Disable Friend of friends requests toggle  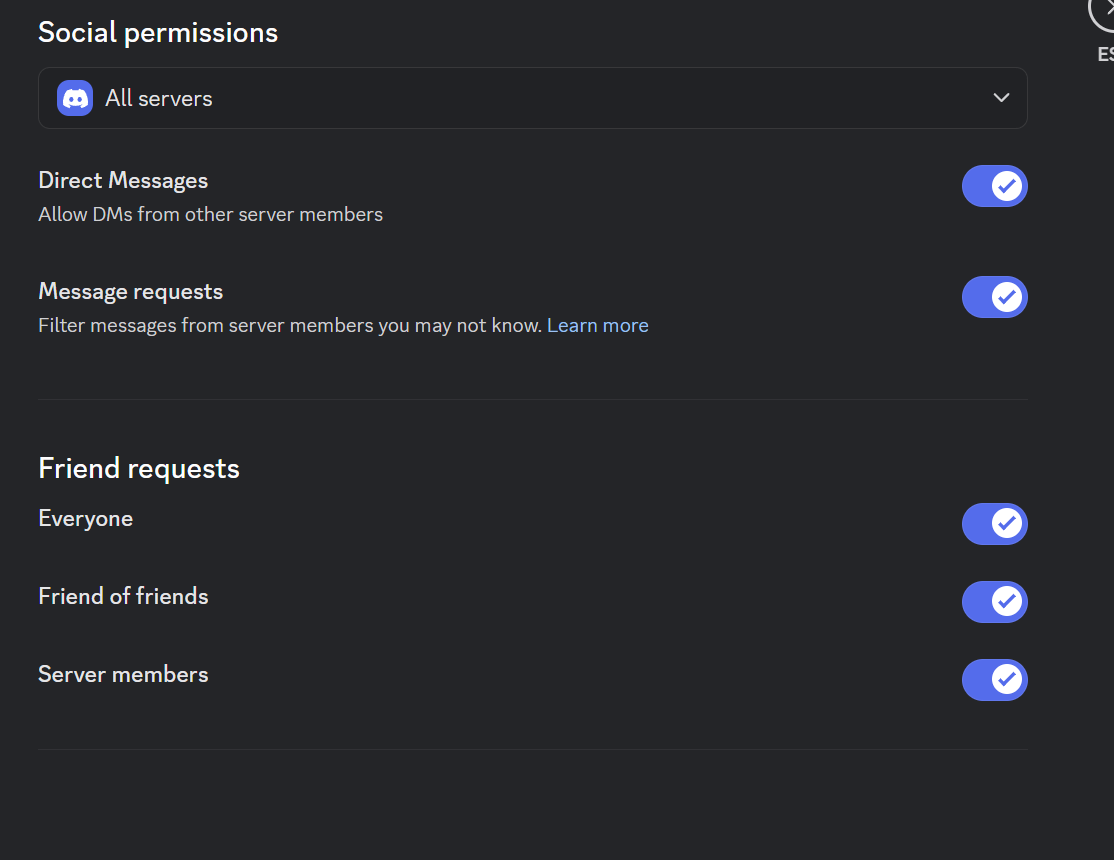pyautogui.click(x=994, y=601)
